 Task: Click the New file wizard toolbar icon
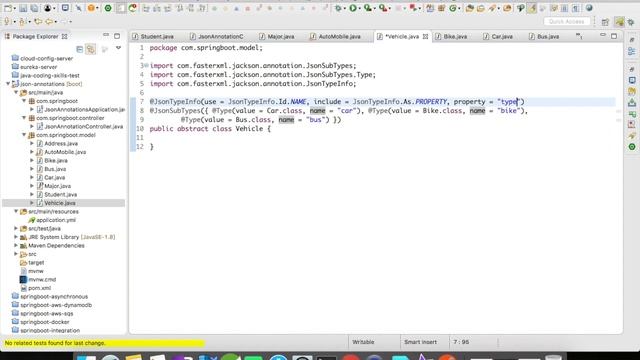tap(8, 8)
